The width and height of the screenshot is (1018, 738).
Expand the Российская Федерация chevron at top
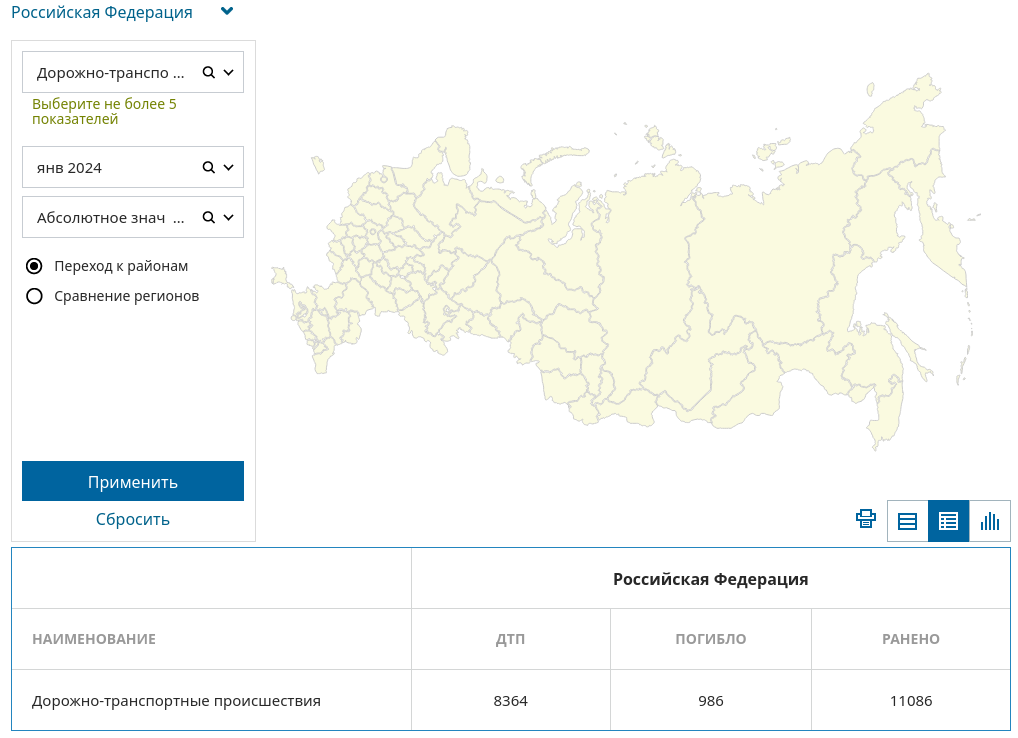[227, 12]
